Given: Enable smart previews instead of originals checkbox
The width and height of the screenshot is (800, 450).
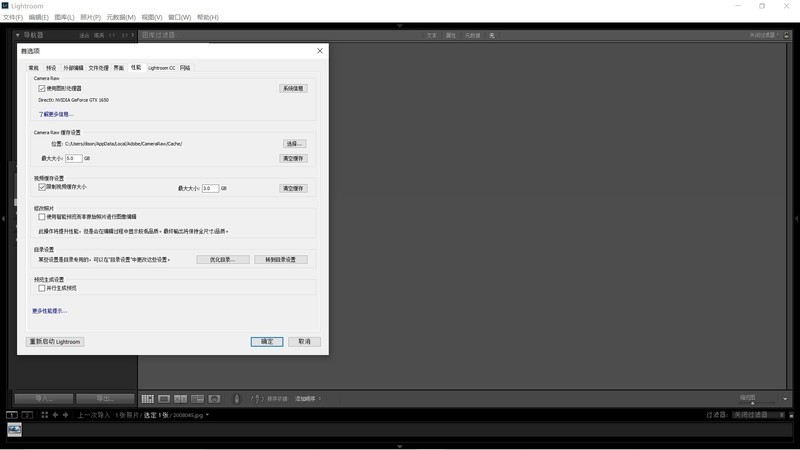Looking at the screenshot, I should 42,217.
